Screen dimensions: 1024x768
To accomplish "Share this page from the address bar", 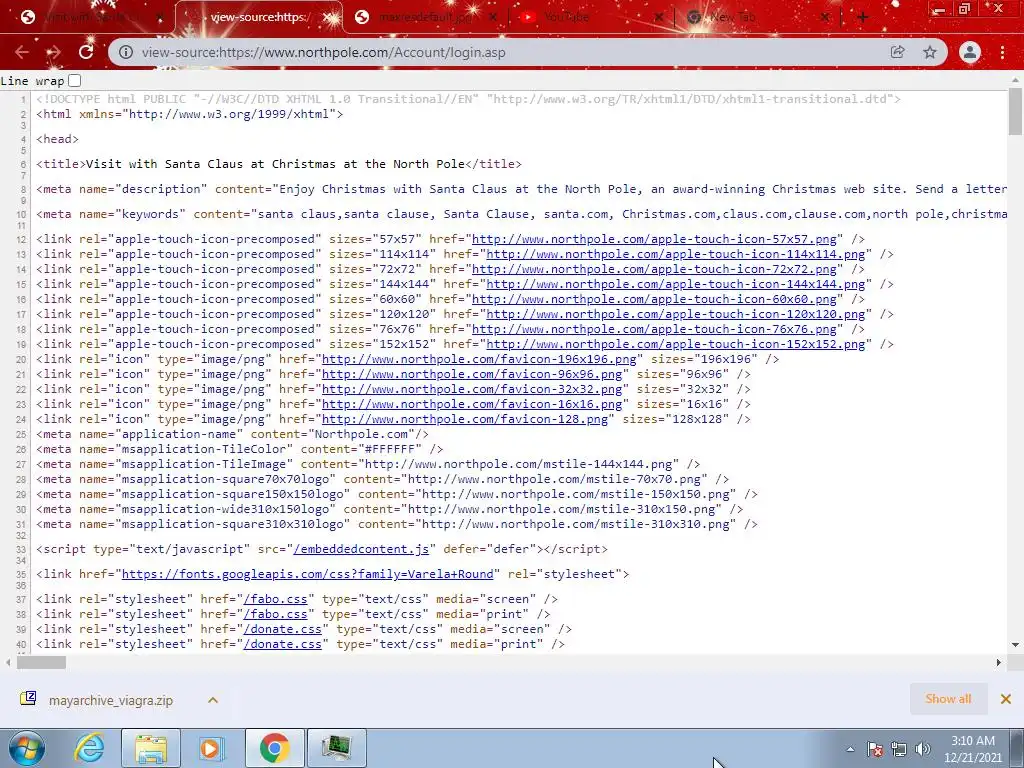I will click(x=897, y=52).
